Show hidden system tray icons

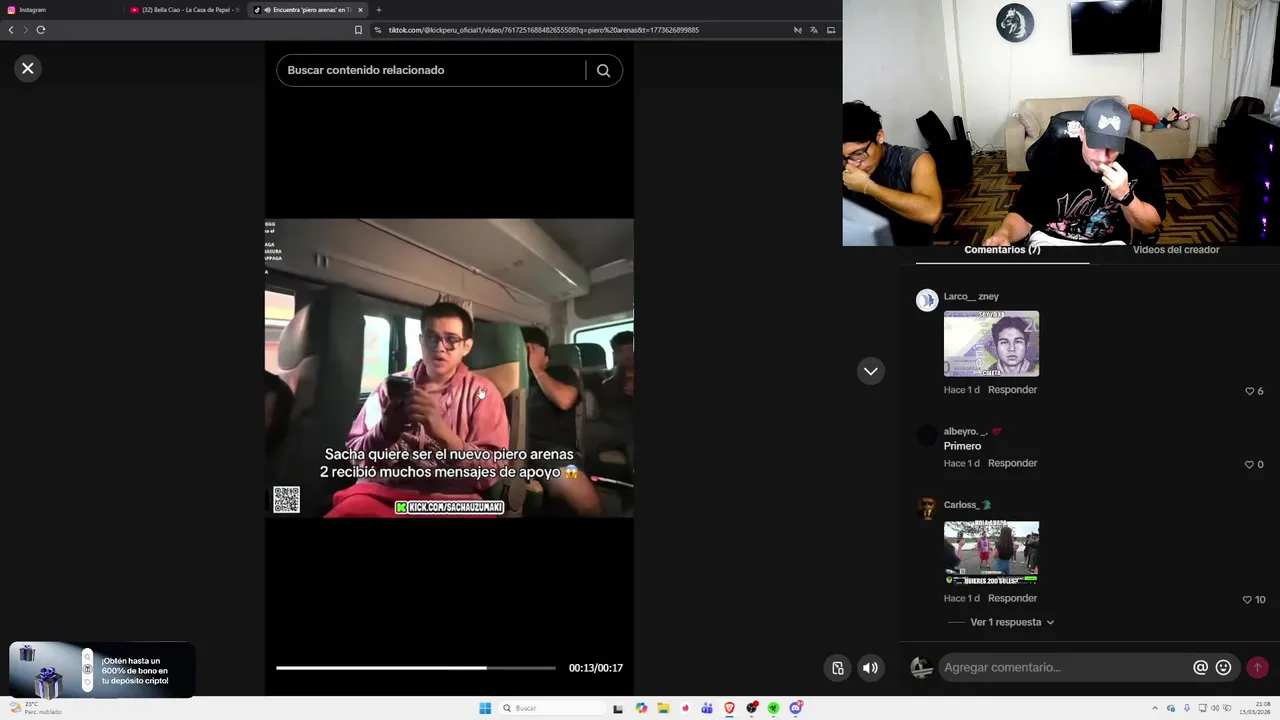(1154, 708)
